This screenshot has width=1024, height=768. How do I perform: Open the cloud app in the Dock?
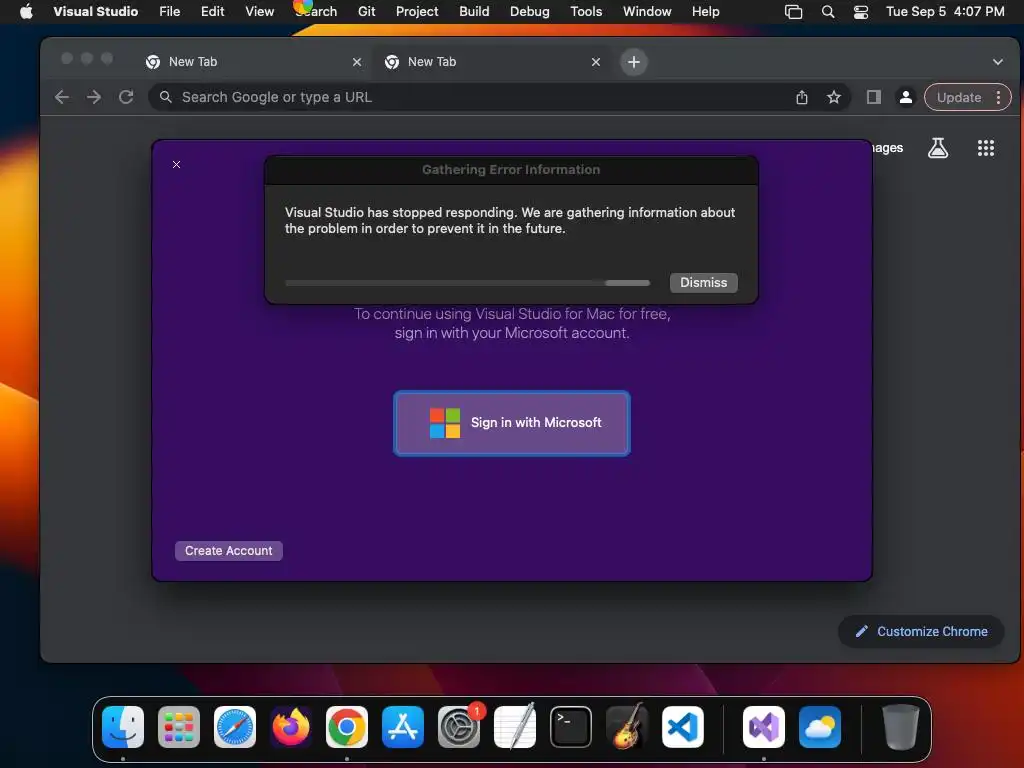pos(820,727)
